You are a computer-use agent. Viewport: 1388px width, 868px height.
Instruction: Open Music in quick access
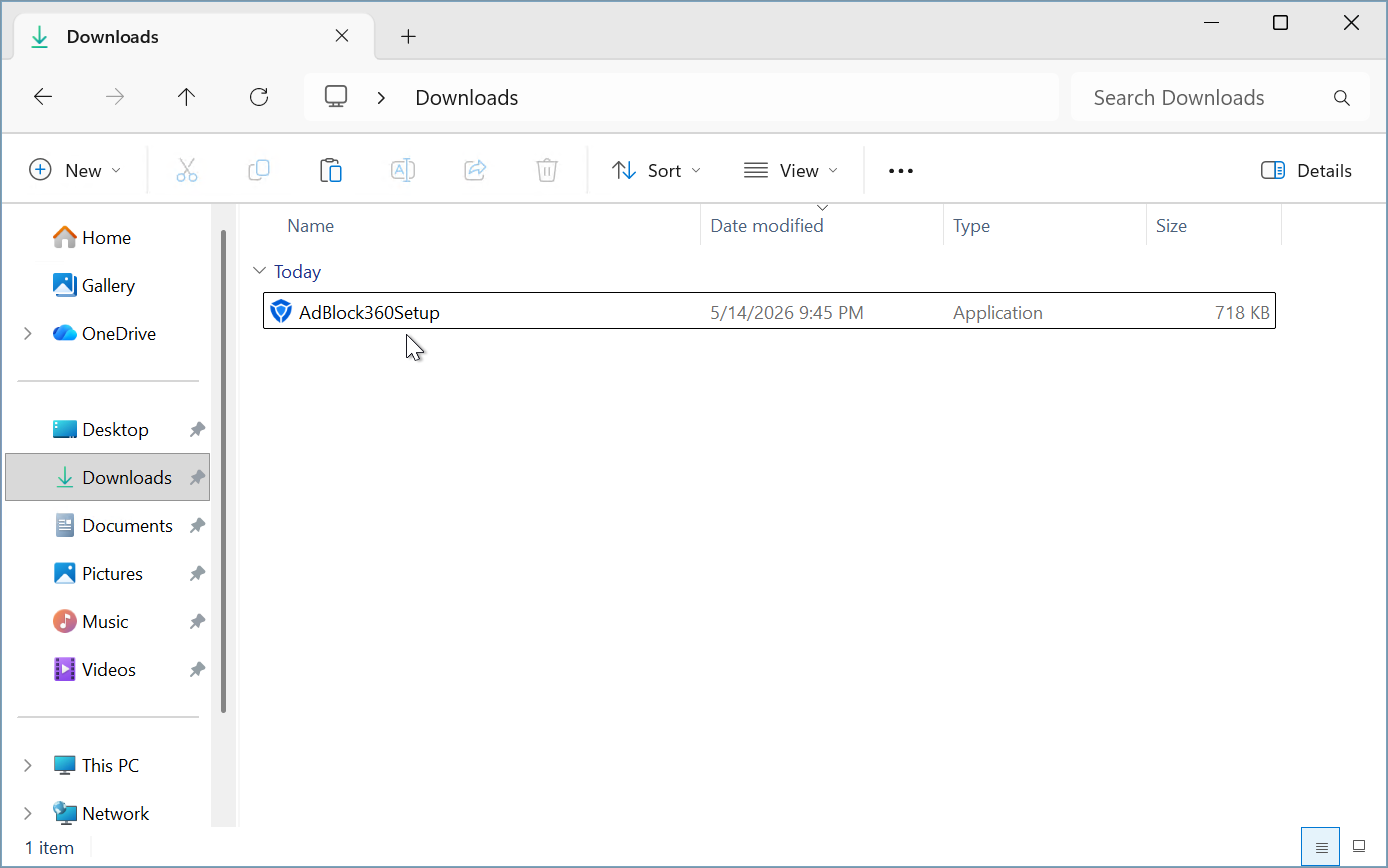pyautogui.click(x=108, y=622)
